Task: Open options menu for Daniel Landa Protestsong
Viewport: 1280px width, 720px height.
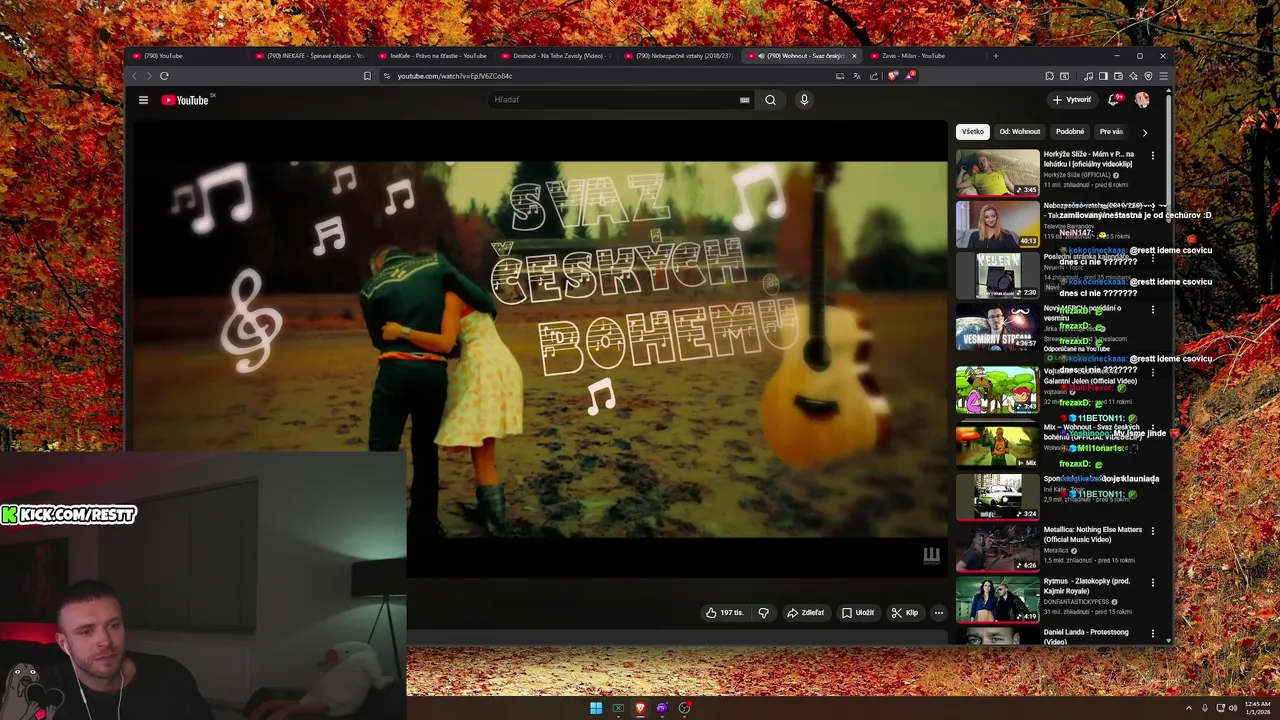Action: tap(1153, 634)
